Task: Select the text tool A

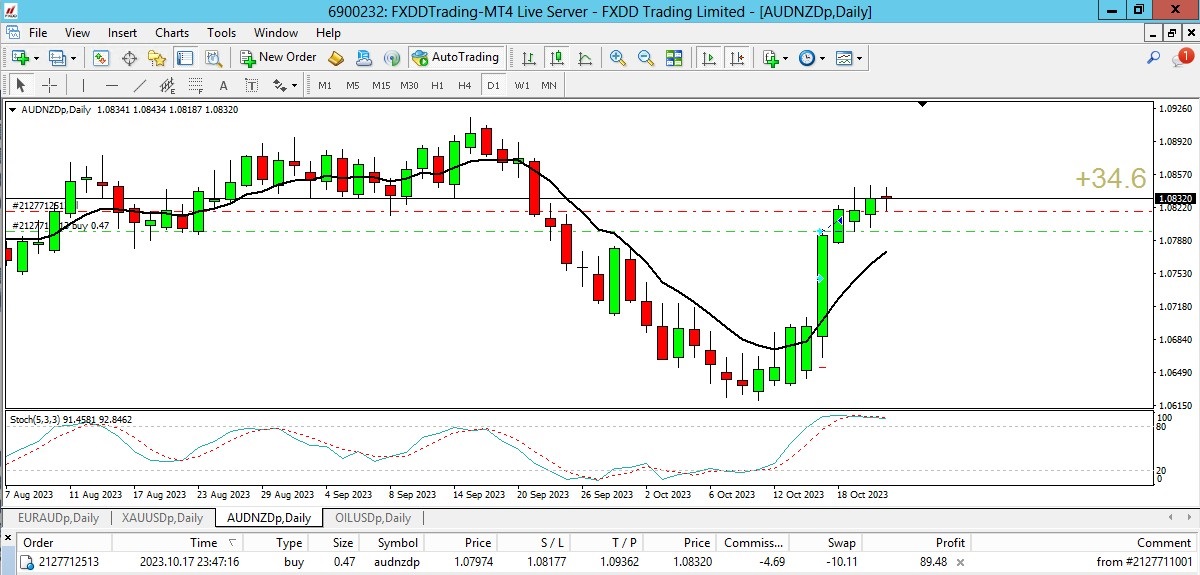Action: (x=223, y=85)
